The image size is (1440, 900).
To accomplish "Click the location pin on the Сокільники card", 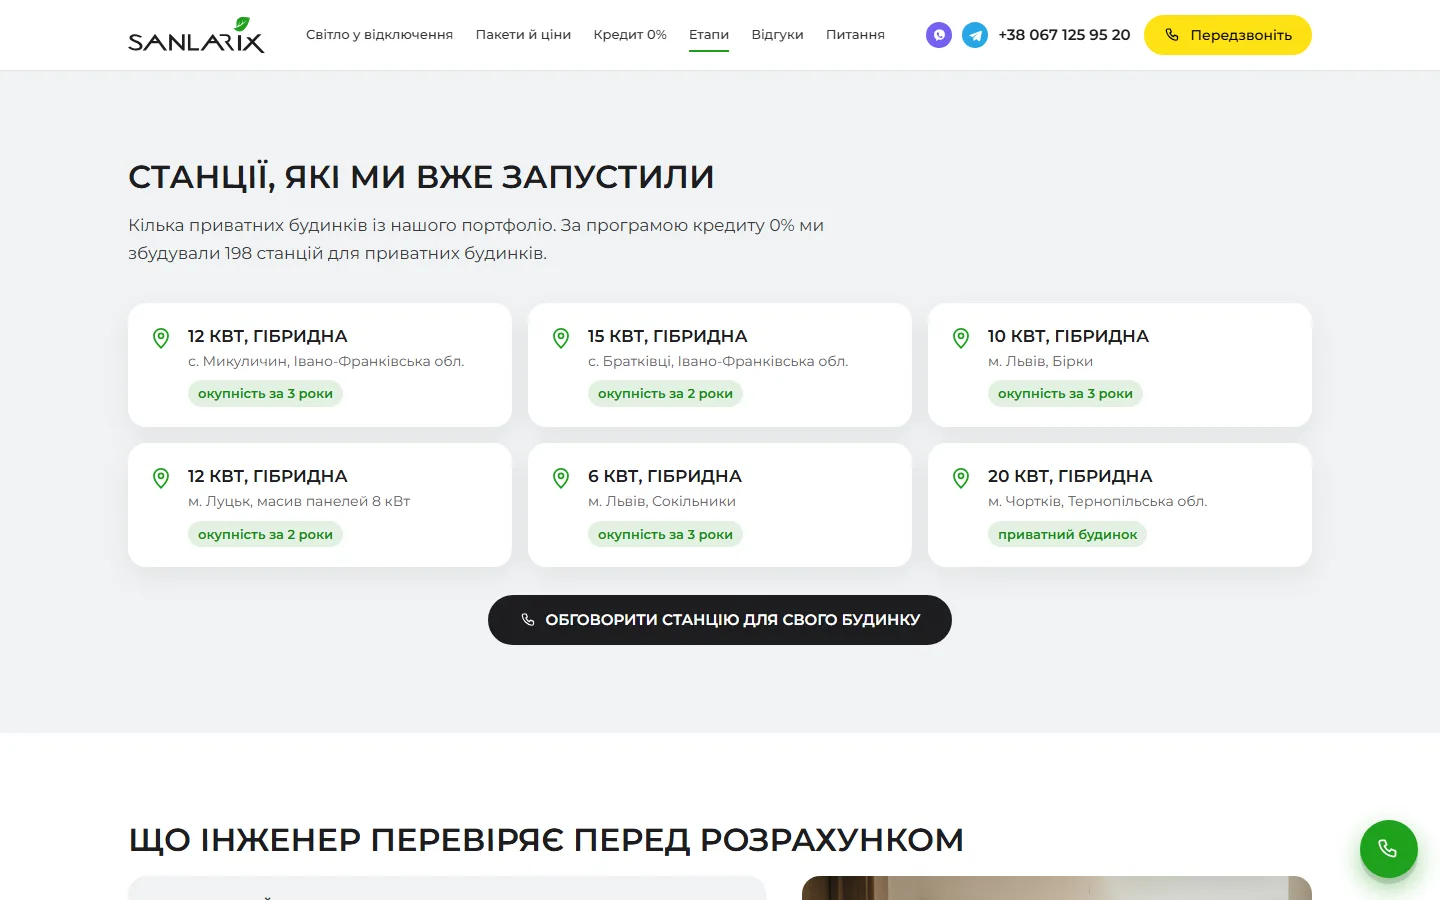I will pos(561,478).
